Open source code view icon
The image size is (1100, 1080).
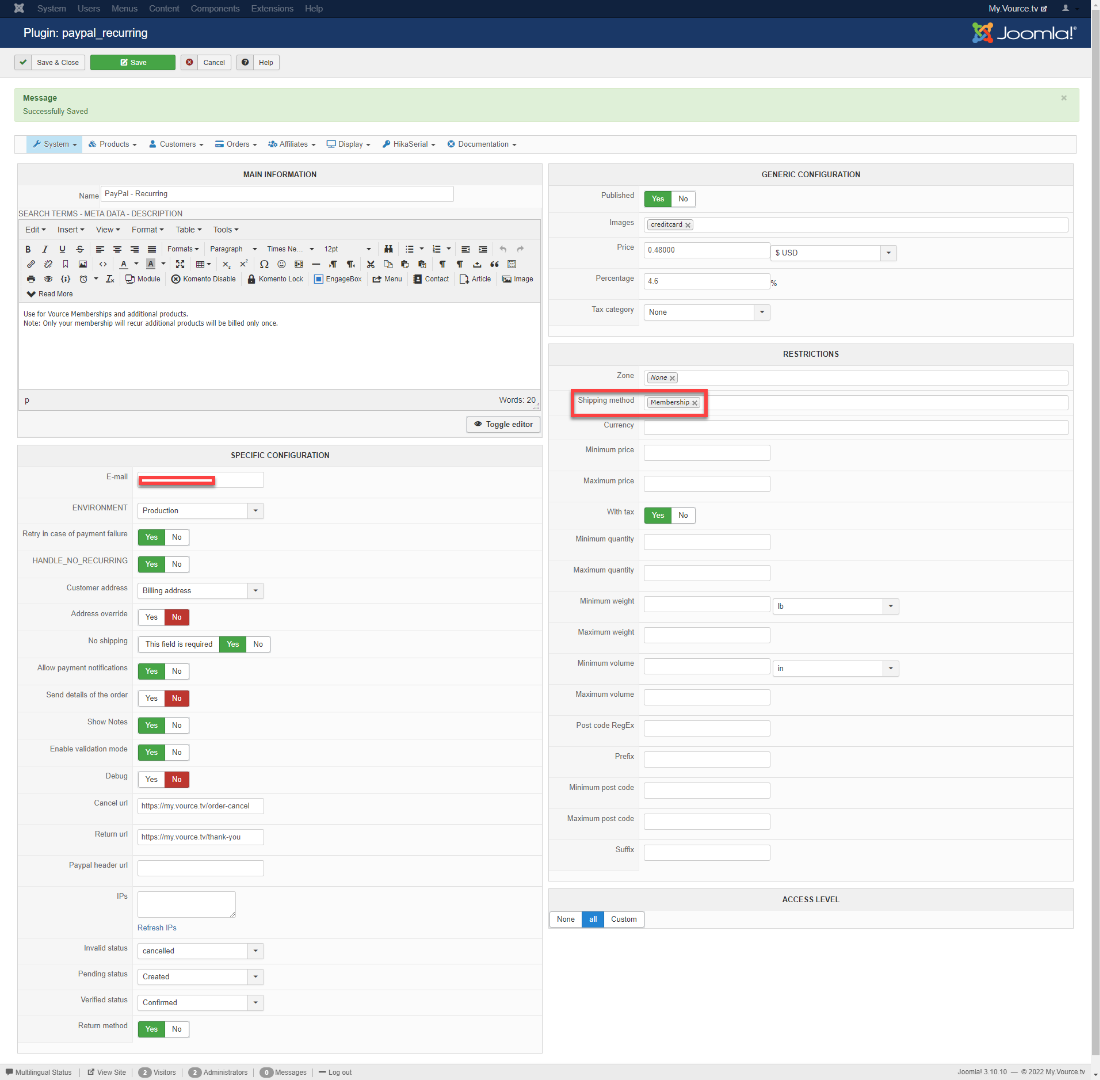click(x=102, y=265)
